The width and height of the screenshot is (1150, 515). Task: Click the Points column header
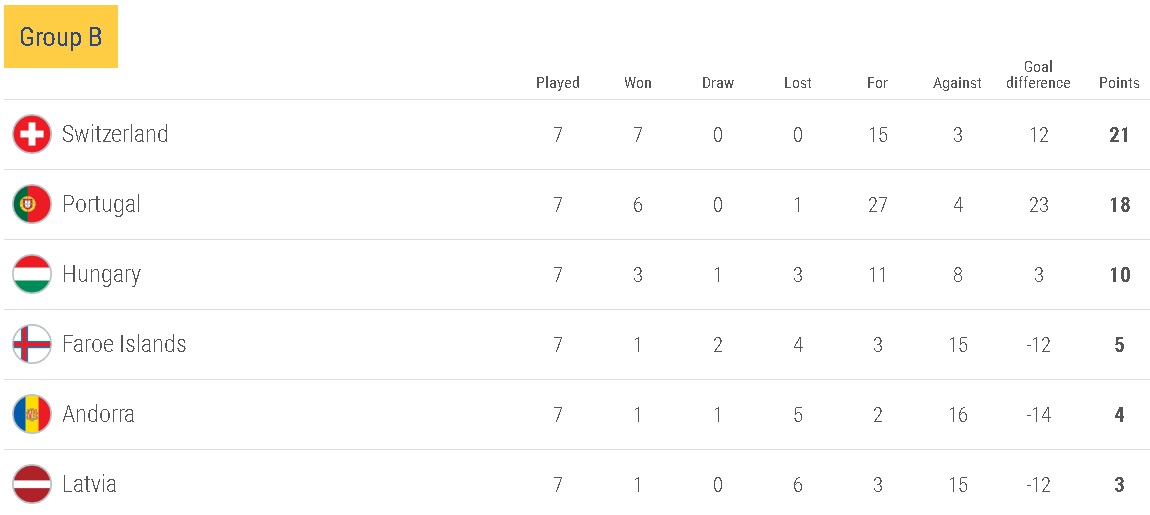click(1119, 83)
